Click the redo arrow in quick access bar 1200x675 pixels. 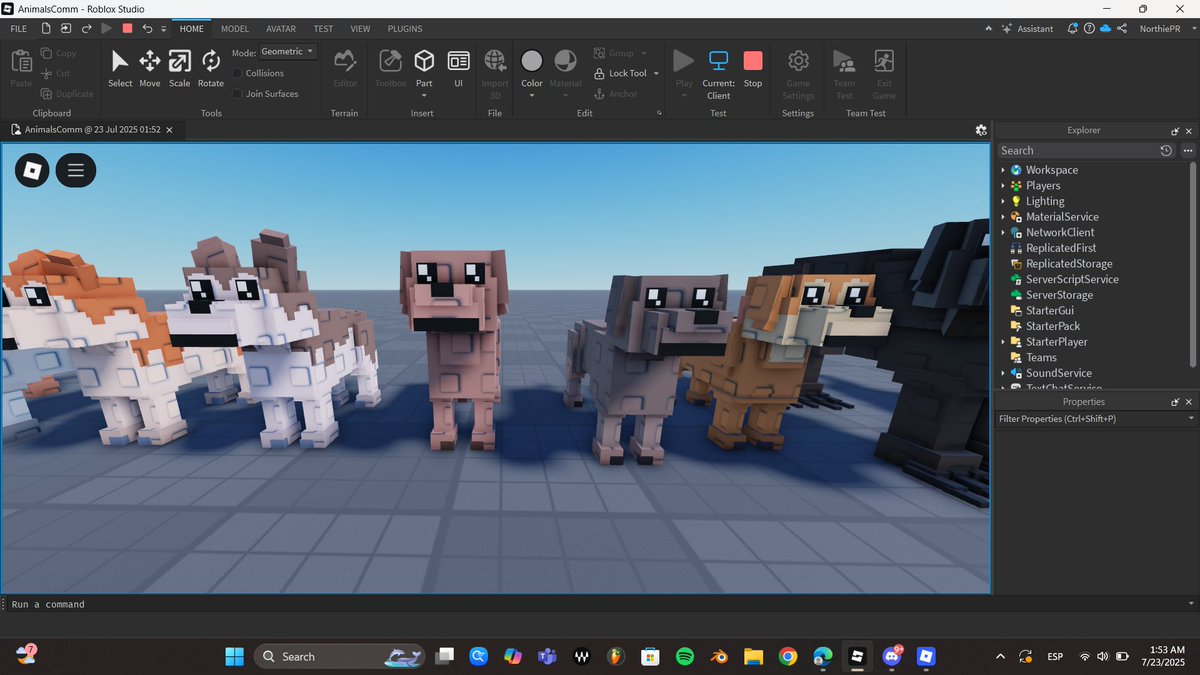87,29
